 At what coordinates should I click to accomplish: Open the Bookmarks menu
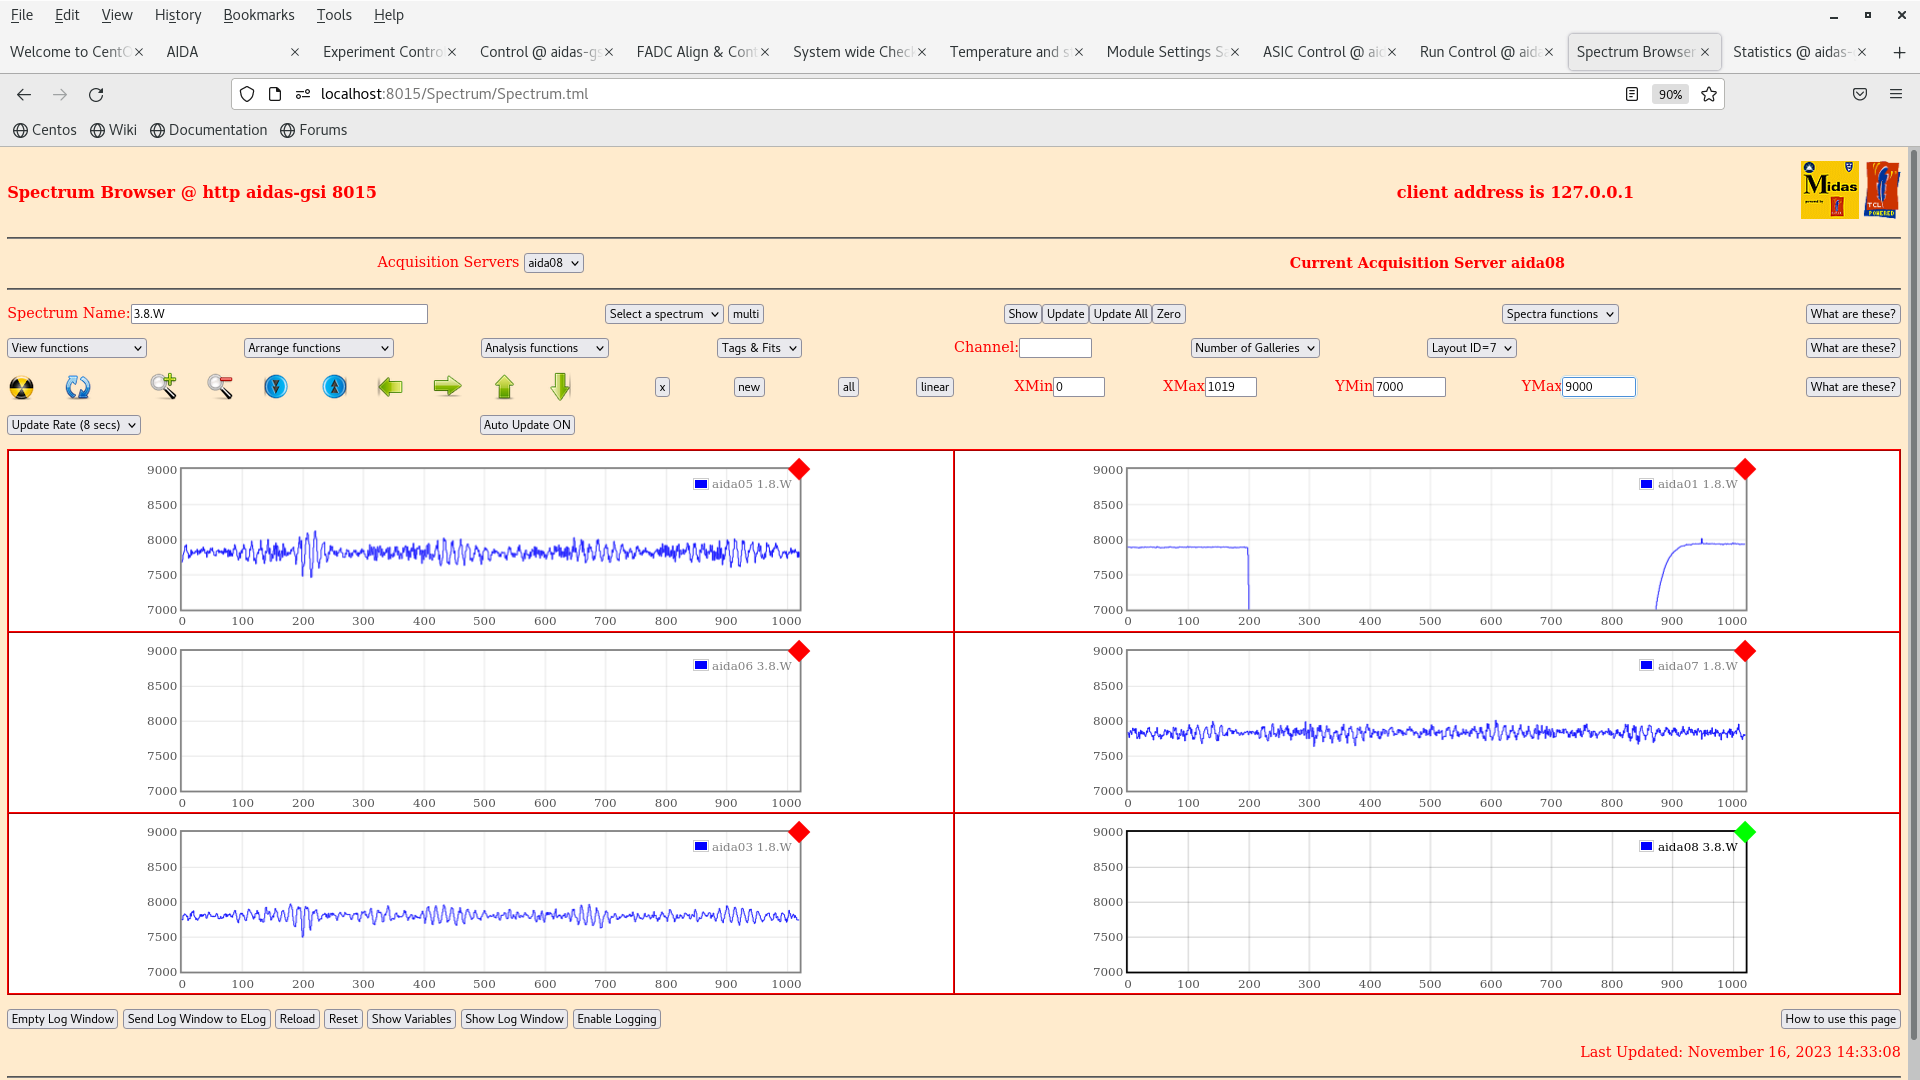pyautogui.click(x=258, y=15)
